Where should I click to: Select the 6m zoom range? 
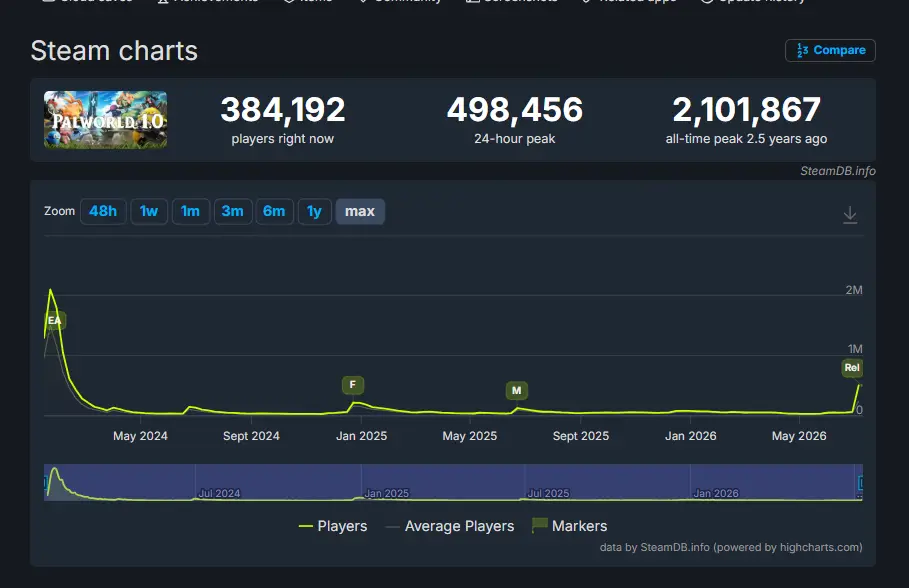275,212
